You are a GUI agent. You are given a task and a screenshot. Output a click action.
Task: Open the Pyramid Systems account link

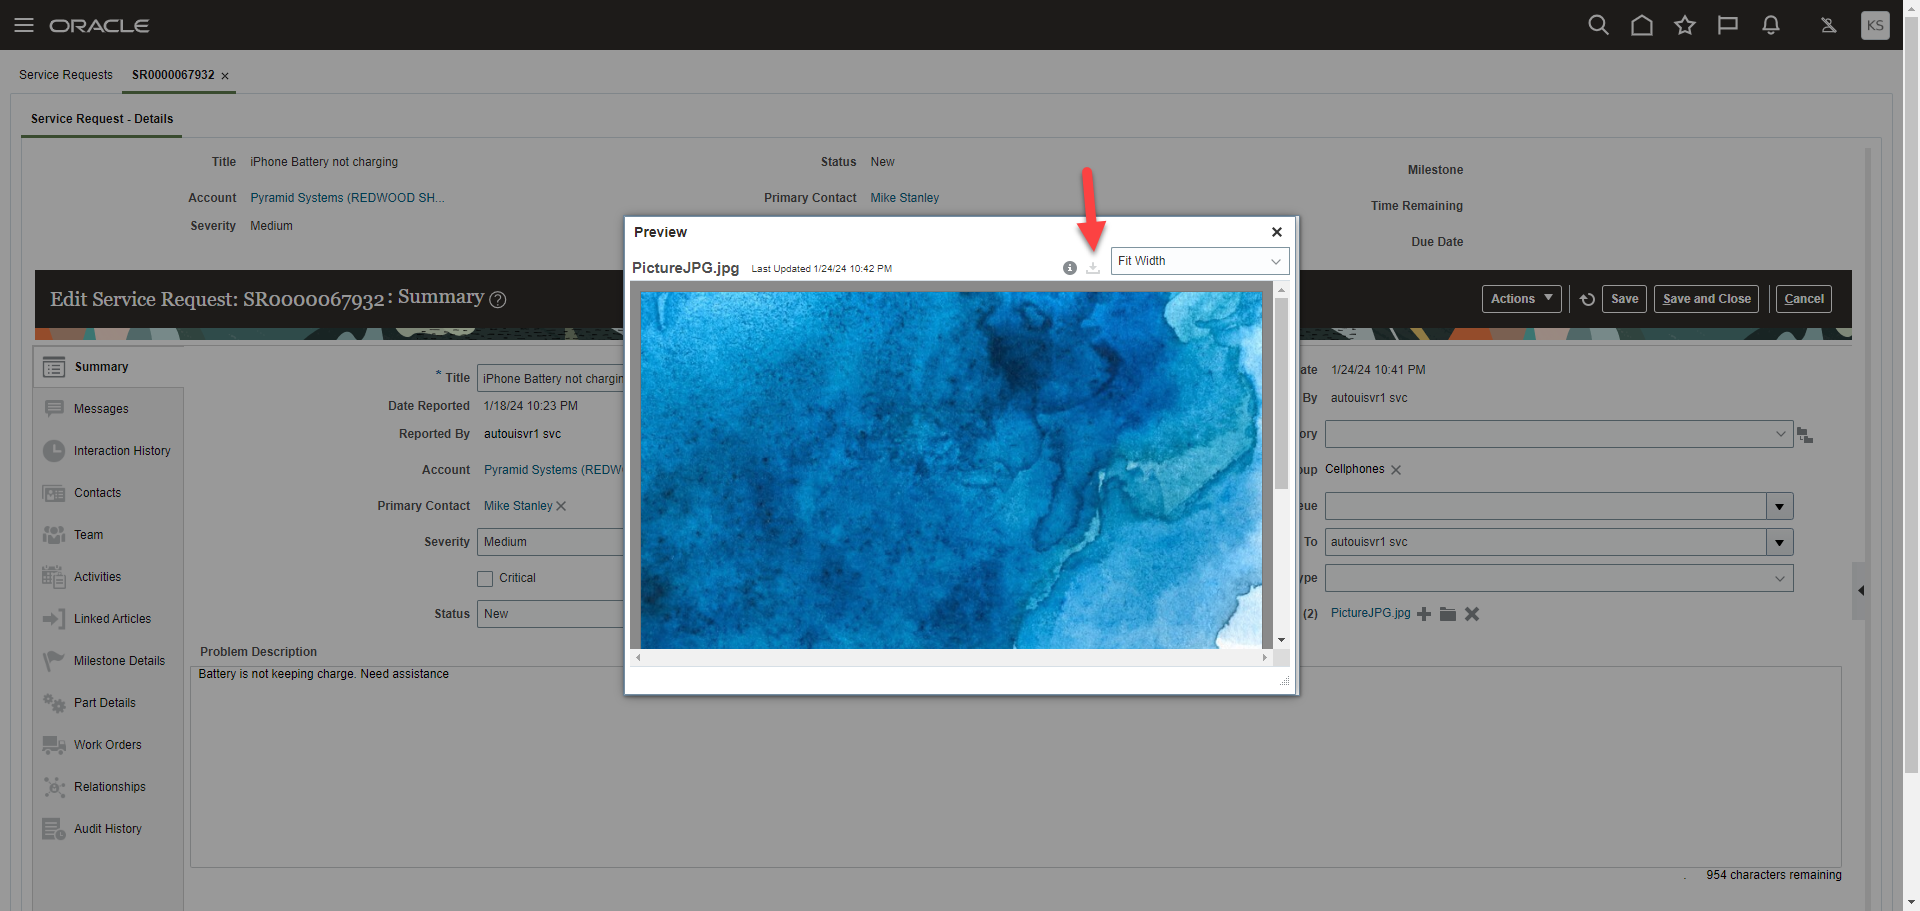346,197
